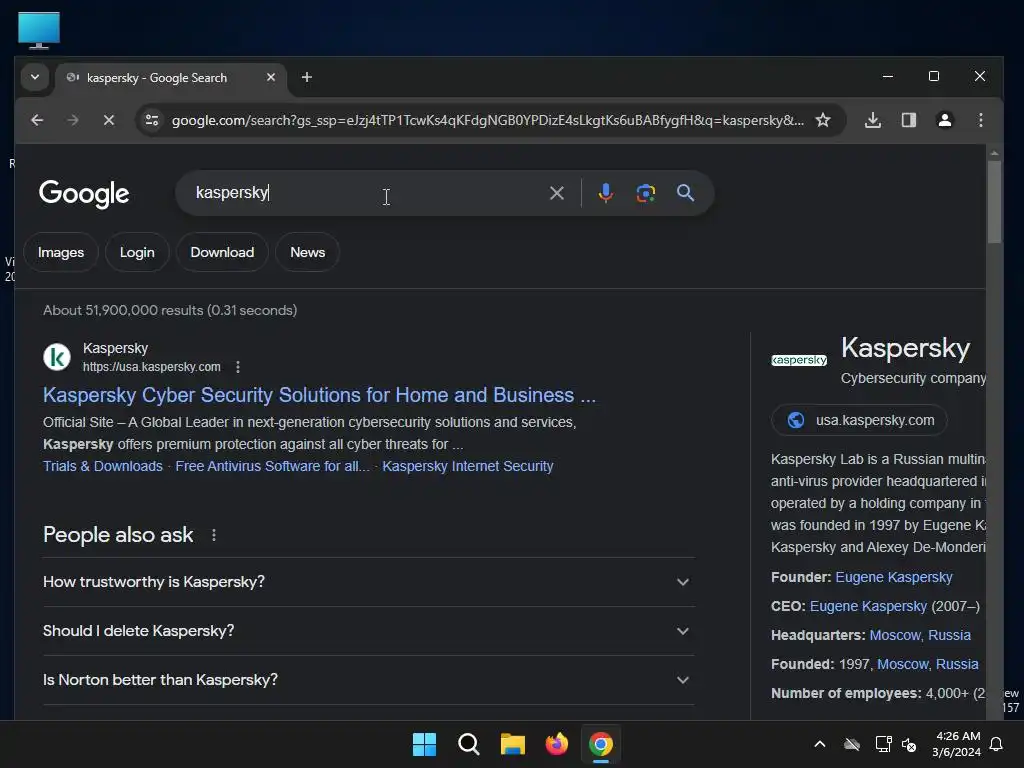Screen dimensions: 1024x768
Task: Click the OneDrive tray icon
Action: click(852, 744)
